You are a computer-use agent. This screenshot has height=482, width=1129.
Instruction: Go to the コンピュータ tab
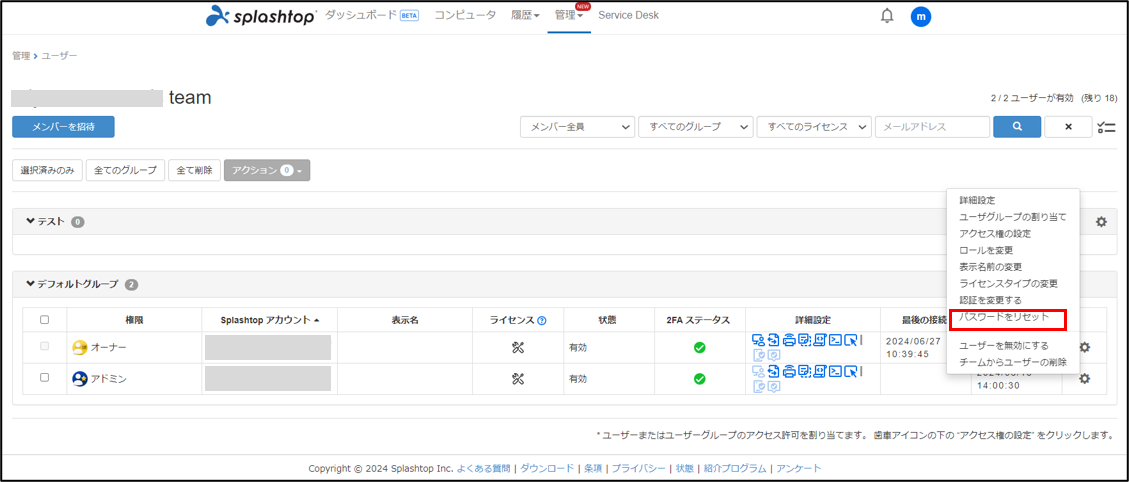tap(465, 15)
